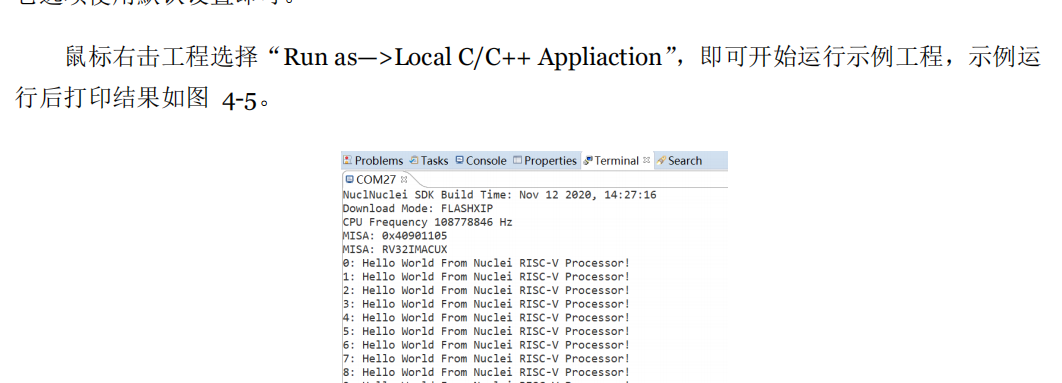Click the '7: Hello World' output line
Screen dimensions: 1062x383
[486, 358]
